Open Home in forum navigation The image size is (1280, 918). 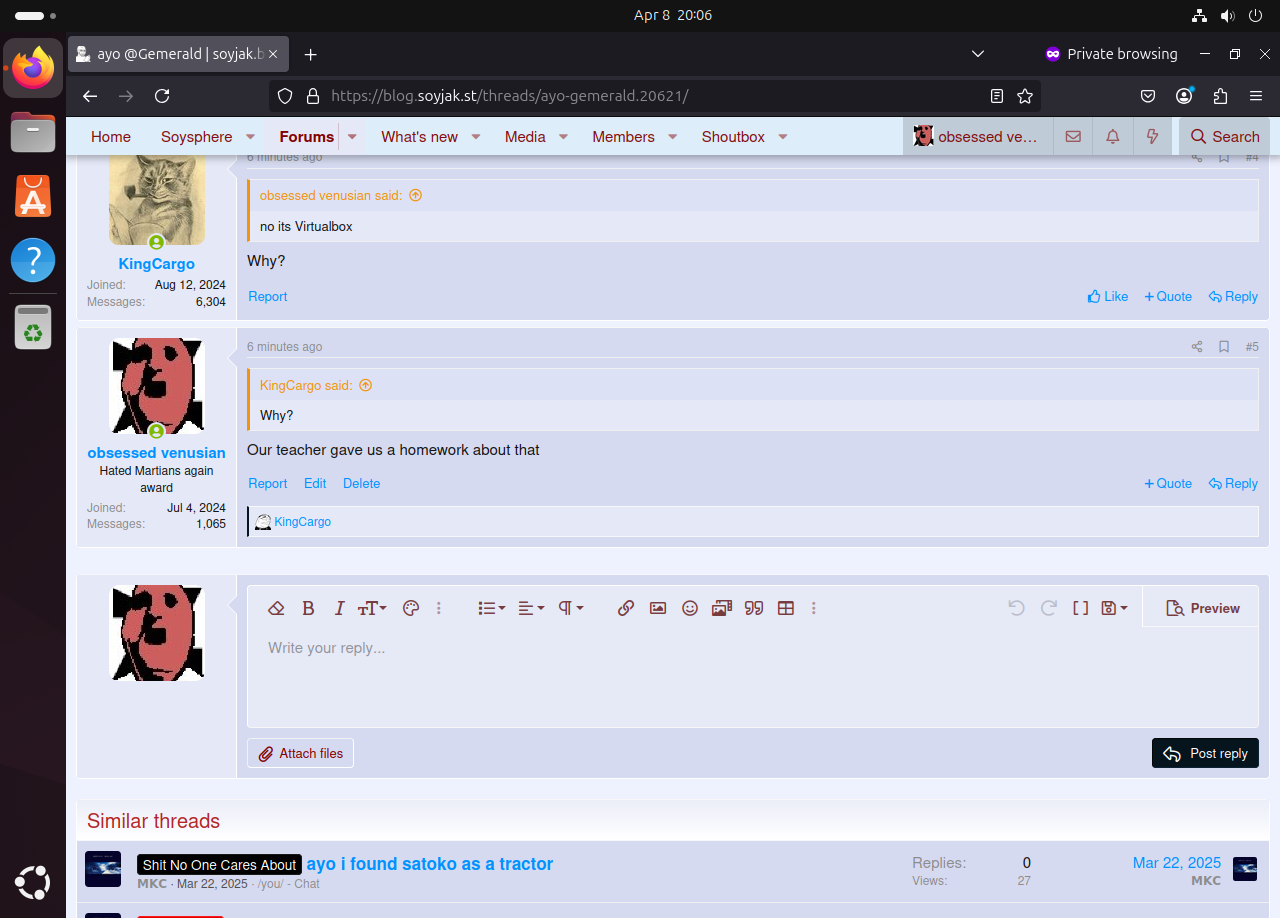111,137
